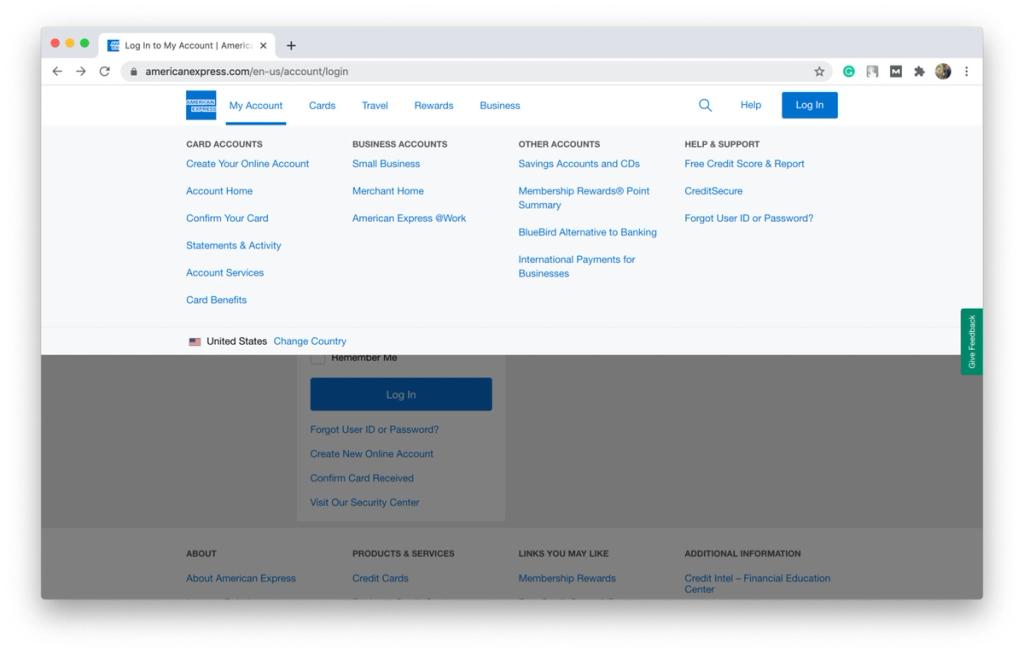Open Credit Intel Financial Education Center
The height and width of the screenshot is (654, 1024).
pos(758,584)
